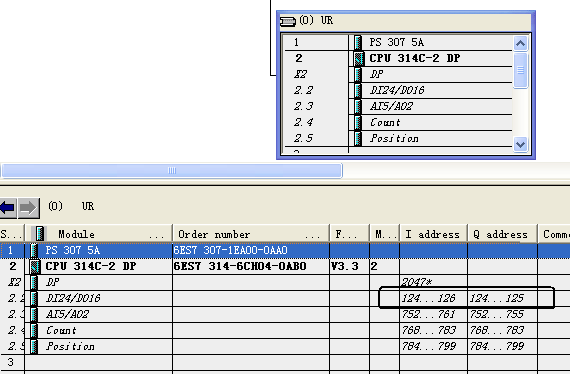Screen dimensions: 570x374
Task: Select AI5/AO2 row in detail table
Action: click(x=285, y=314)
